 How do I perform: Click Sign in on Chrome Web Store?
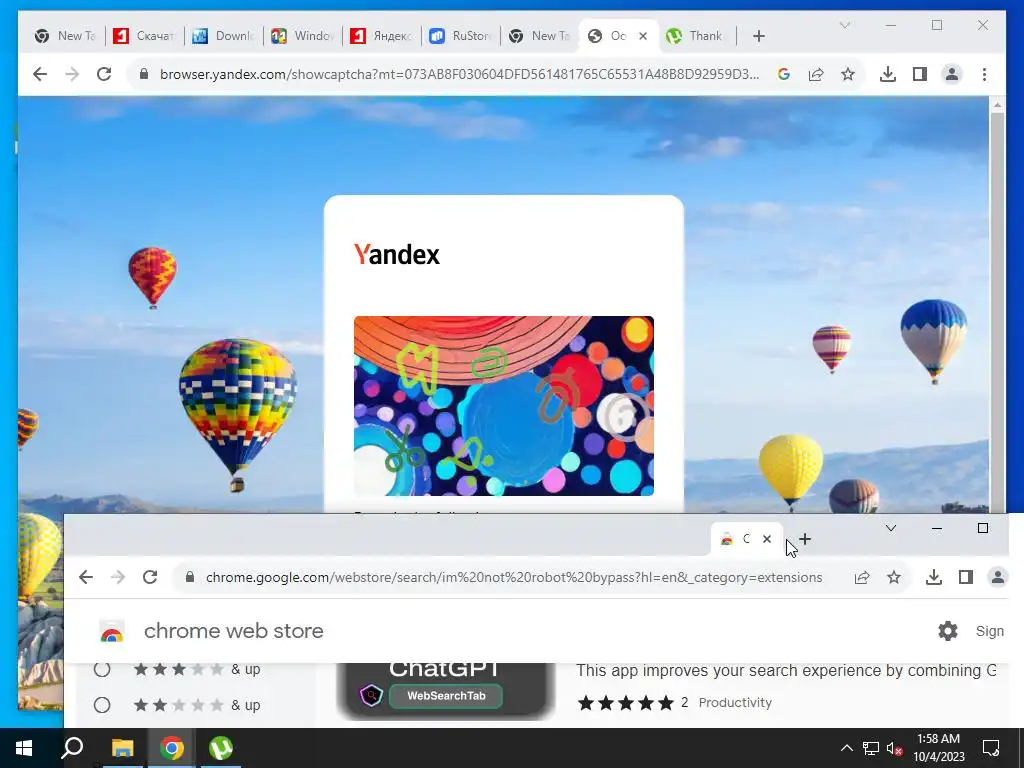[989, 631]
